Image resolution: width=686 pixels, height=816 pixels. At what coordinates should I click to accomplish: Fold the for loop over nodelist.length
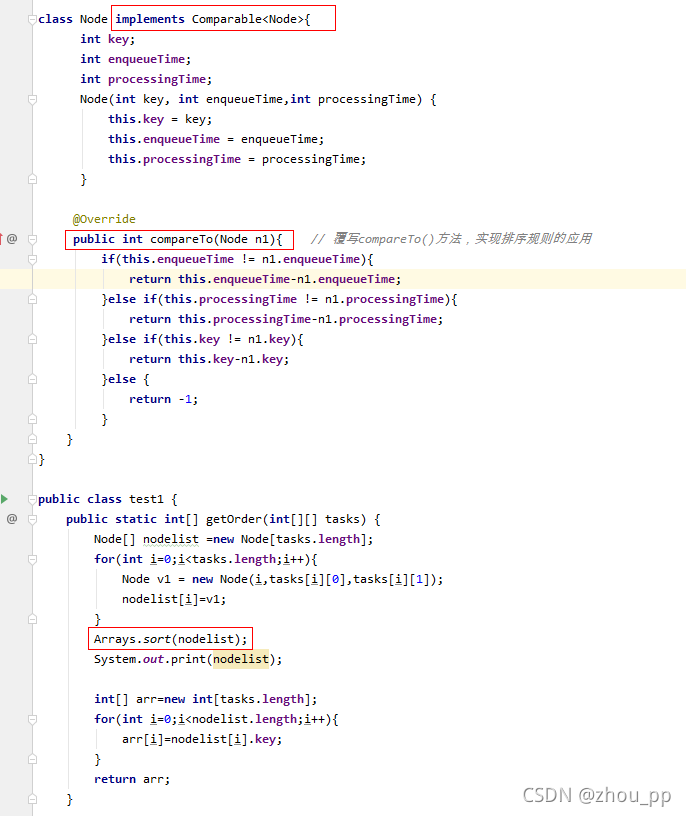tap(32, 719)
